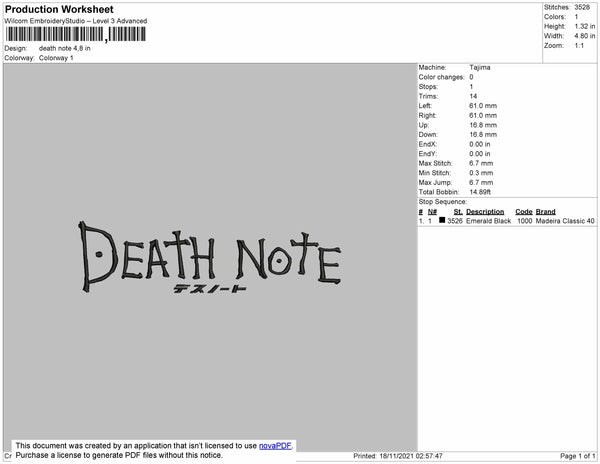This screenshot has width=600, height=464.
Task: Click the Wilcom EmbroideryStudio Level 3 Advanced text
Action: coord(75,21)
